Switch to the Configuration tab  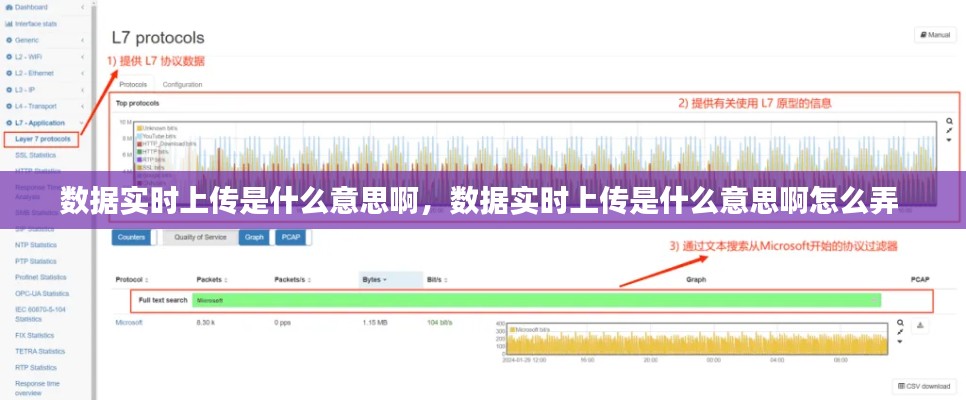pyautogui.click(x=183, y=85)
